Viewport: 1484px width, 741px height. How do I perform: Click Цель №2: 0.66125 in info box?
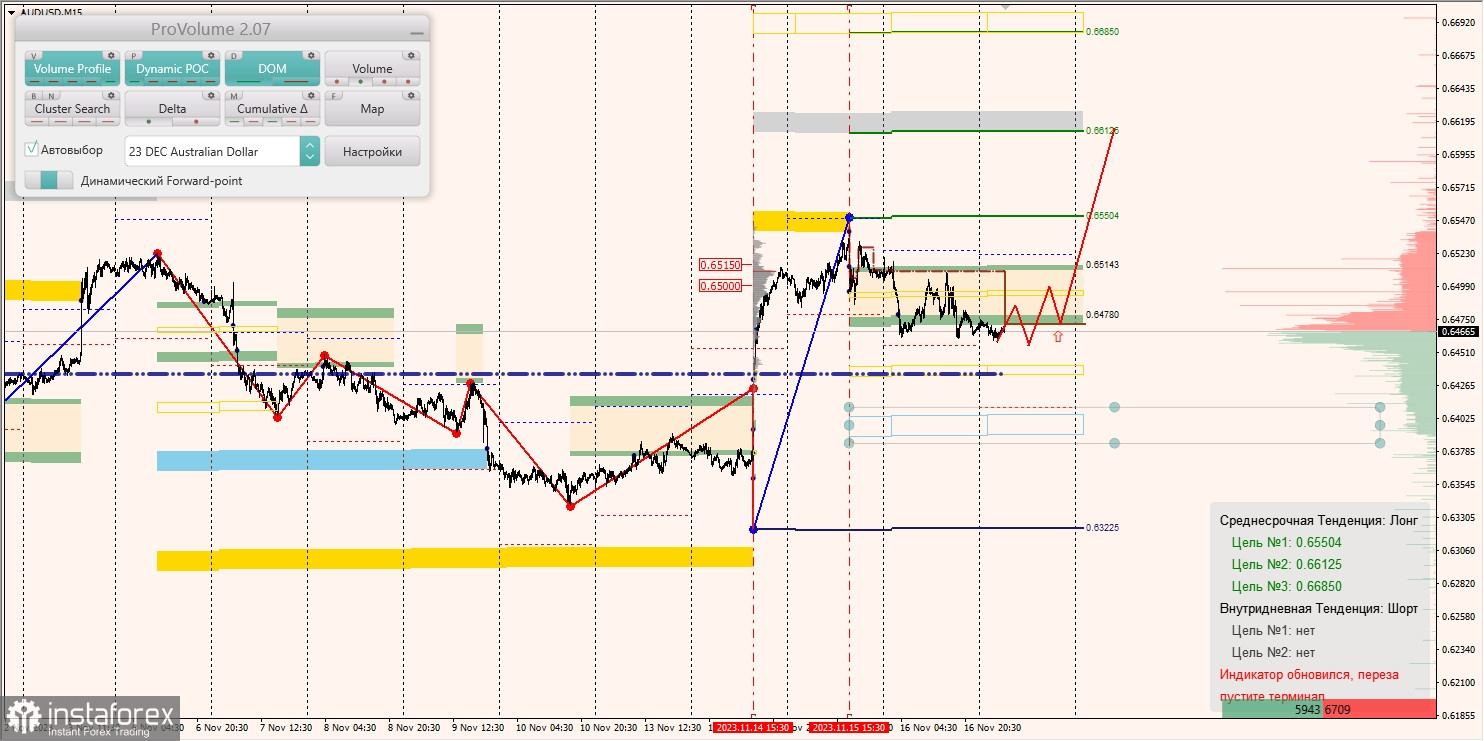(1287, 565)
